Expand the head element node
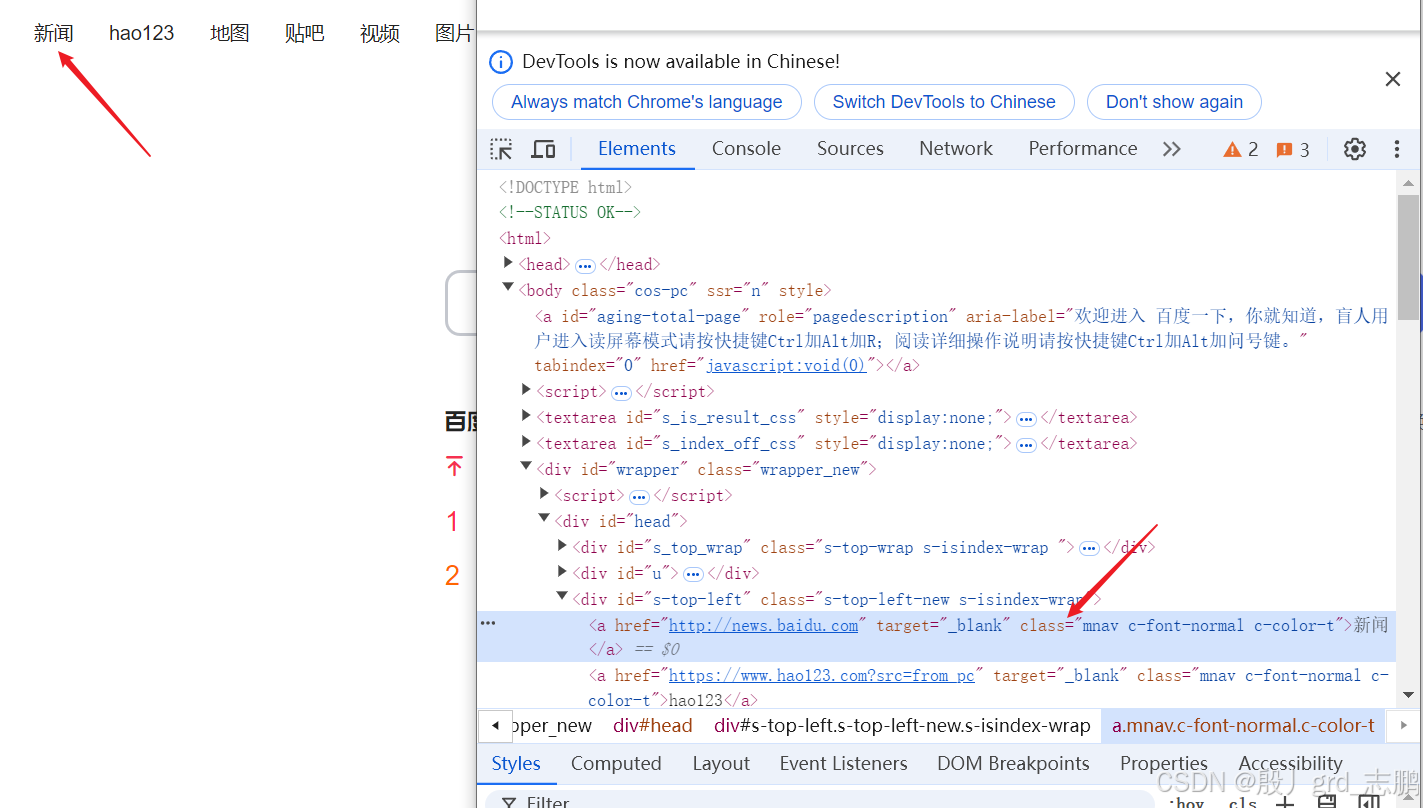This screenshot has height=808, width=1423. point(509,263)
